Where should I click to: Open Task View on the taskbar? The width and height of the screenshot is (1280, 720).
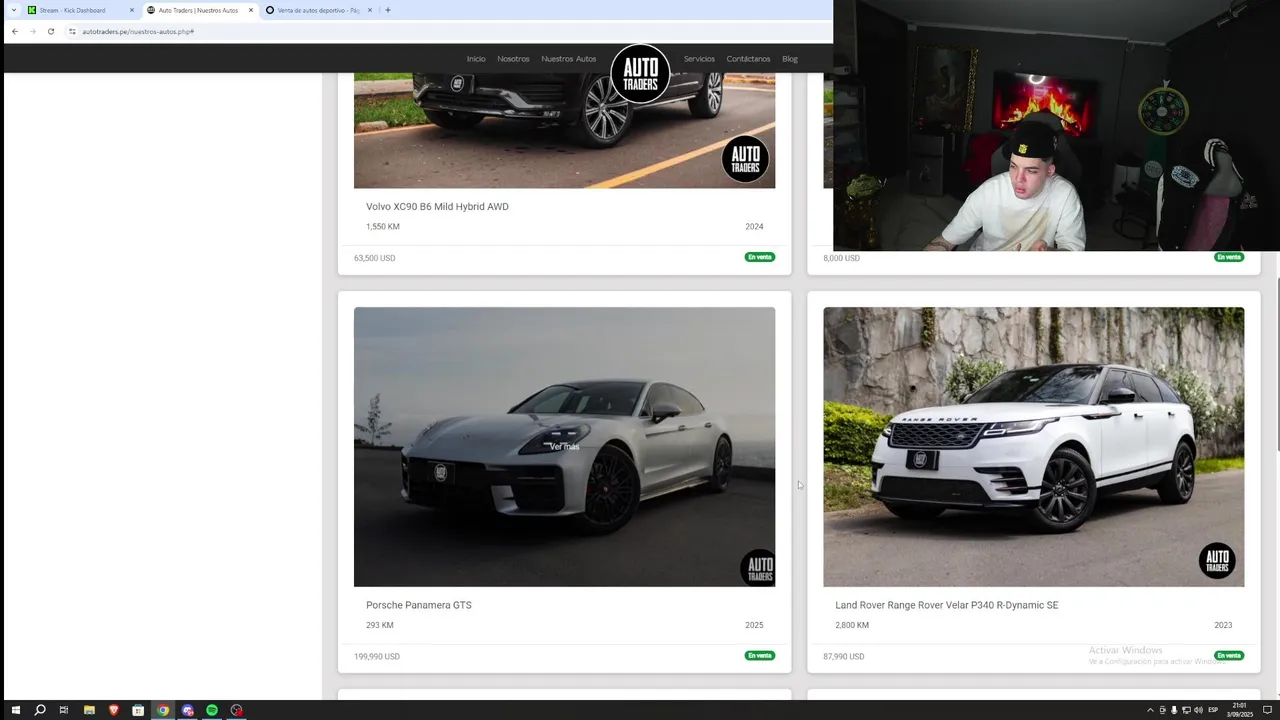click(x=64, y=710)
